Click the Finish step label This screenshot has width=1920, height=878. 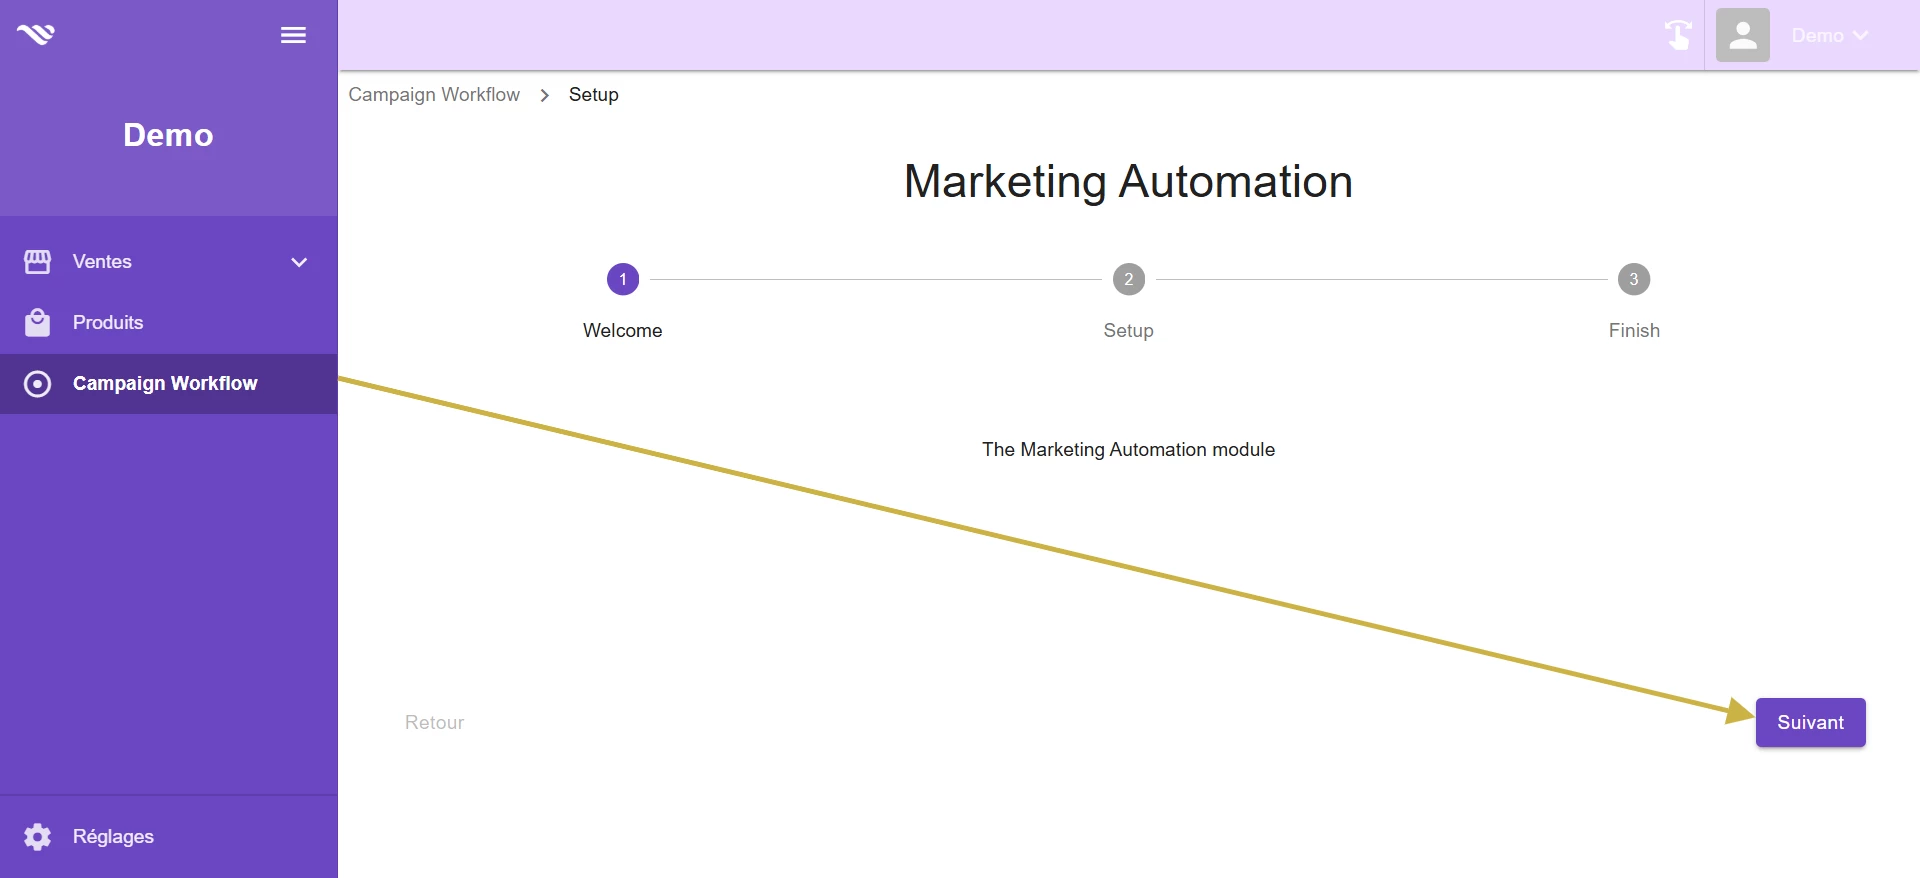(x=1634, y=331)
